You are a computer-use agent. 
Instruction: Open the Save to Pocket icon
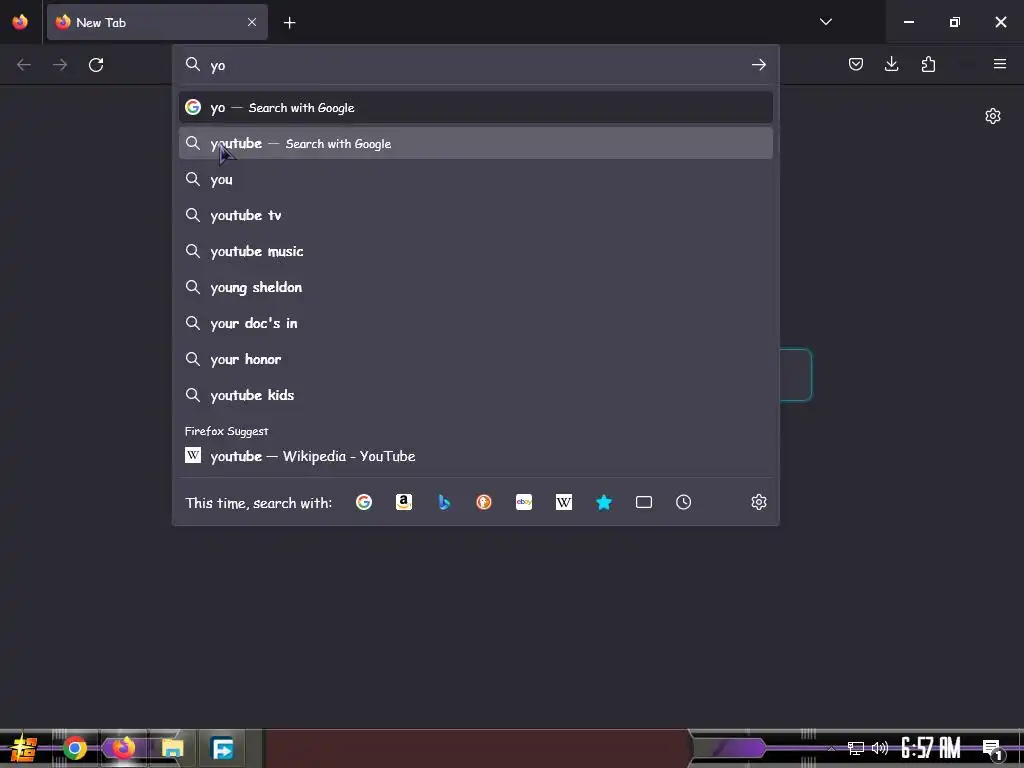coord(856,64)
